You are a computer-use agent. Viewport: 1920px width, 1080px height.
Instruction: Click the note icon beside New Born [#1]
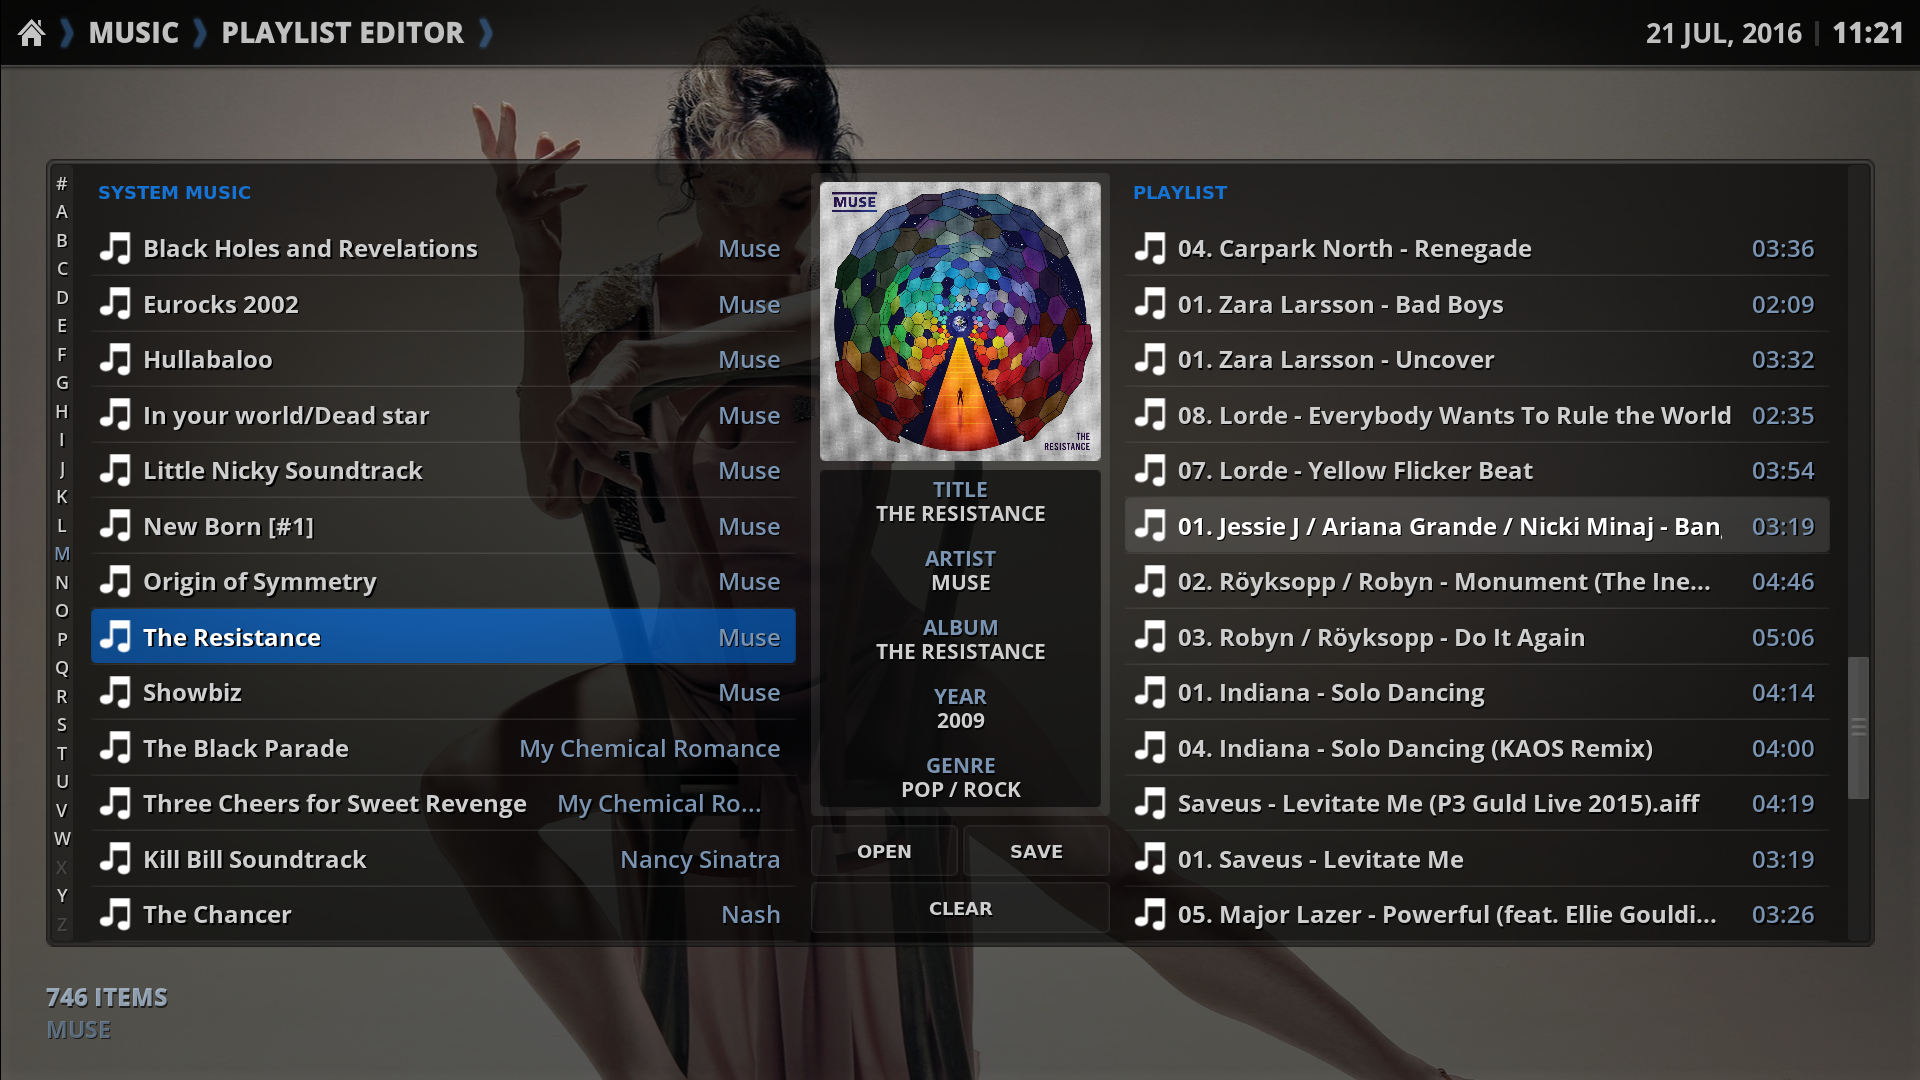point(115,526)
